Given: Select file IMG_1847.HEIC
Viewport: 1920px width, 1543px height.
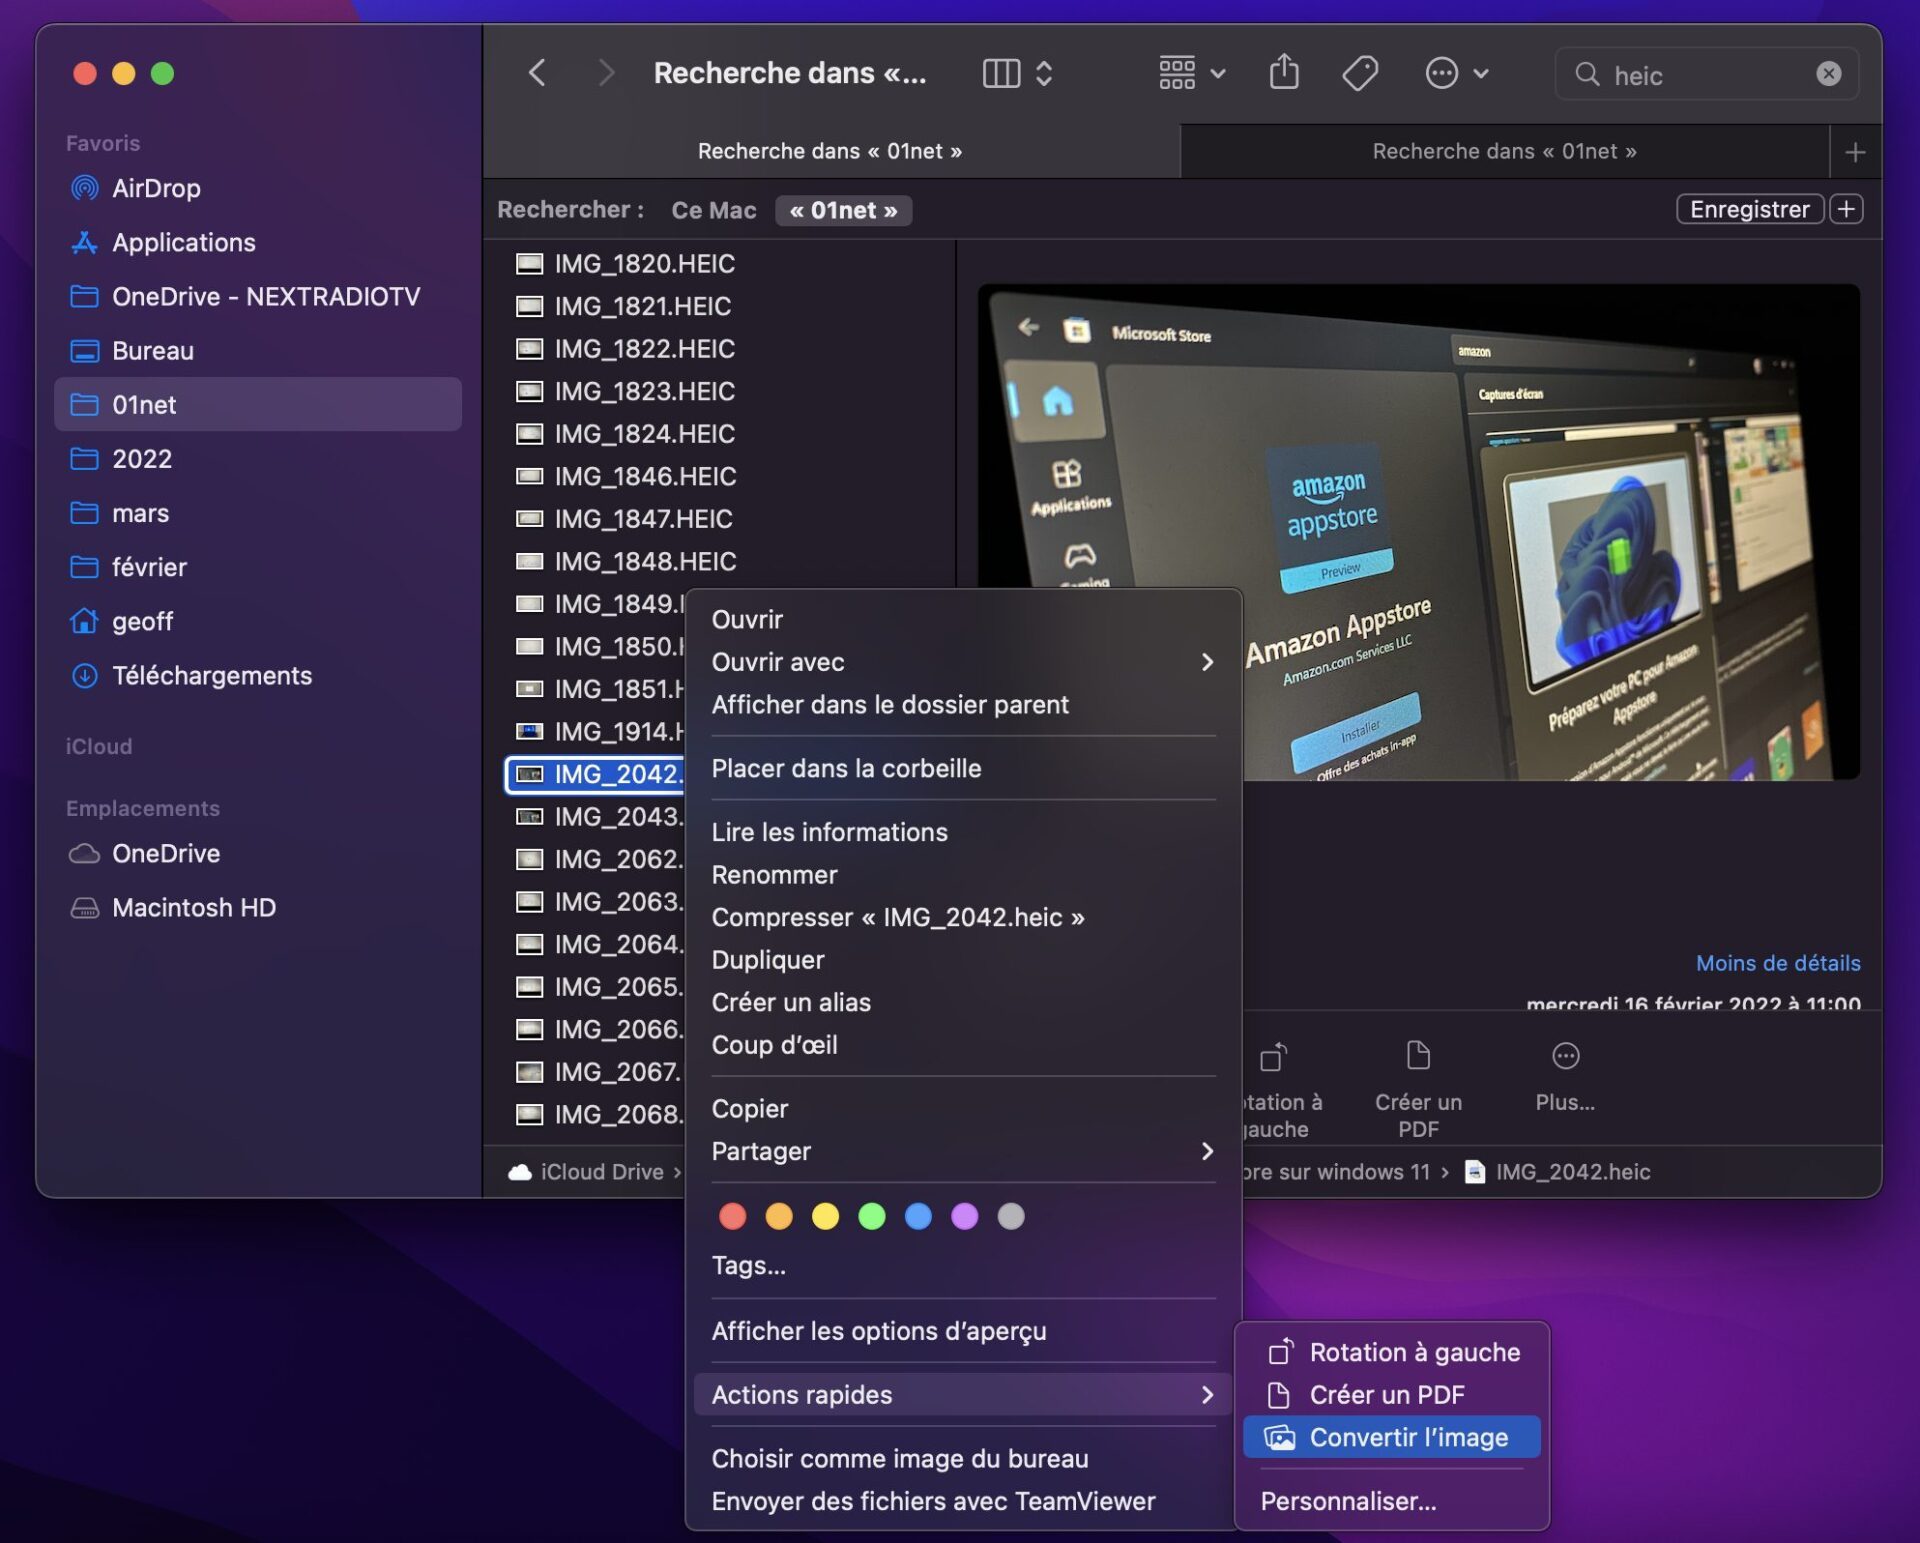Looking at the screenshot, I should (x=644, y=518).
